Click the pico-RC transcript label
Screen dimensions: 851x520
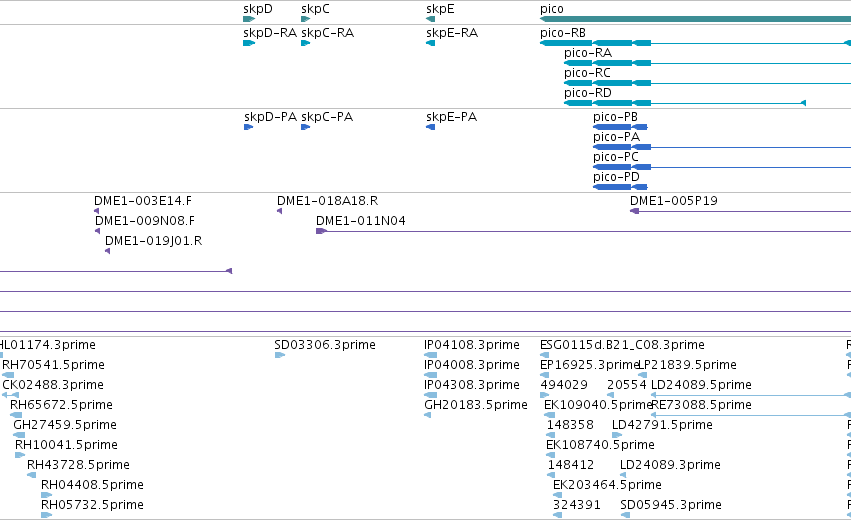587,73
